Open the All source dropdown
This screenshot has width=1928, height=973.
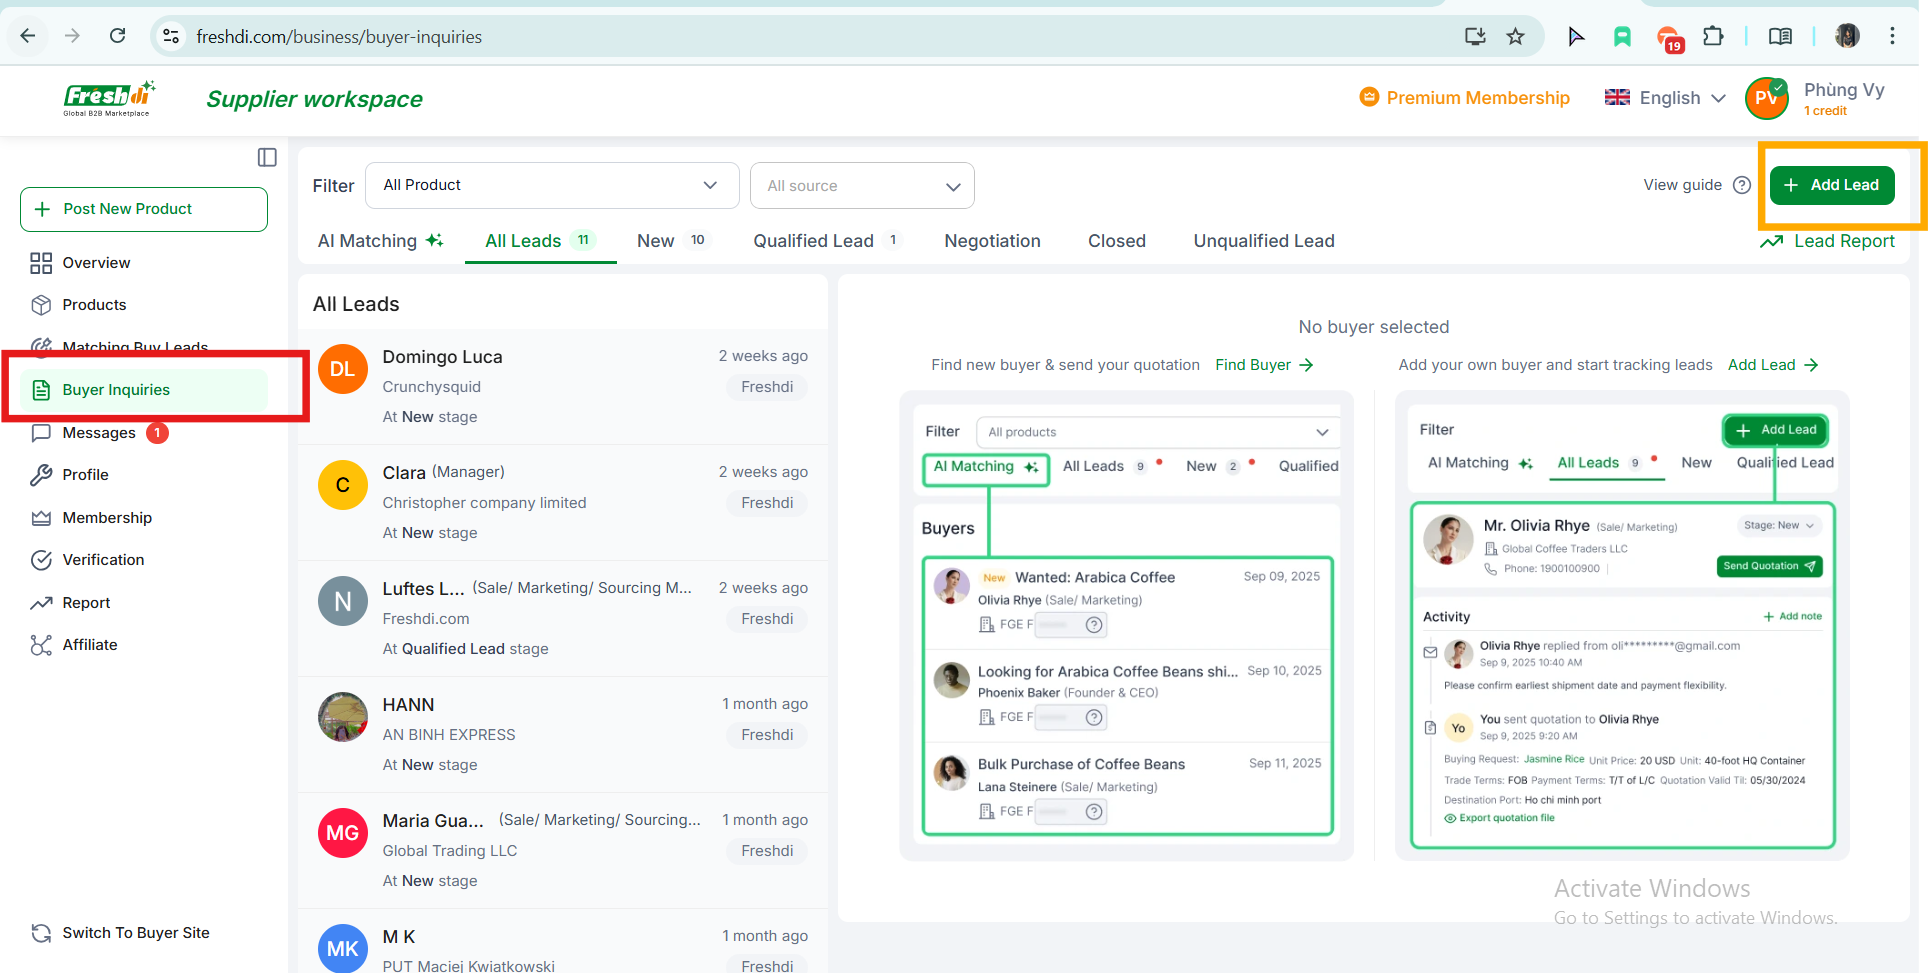pyautogui.click(x=861, y=186)
